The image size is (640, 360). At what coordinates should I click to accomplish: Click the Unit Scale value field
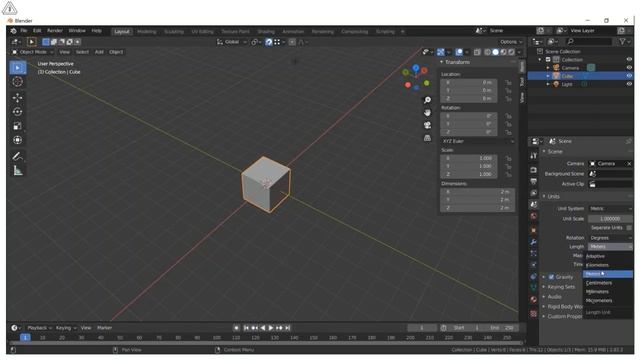point(610,219)
